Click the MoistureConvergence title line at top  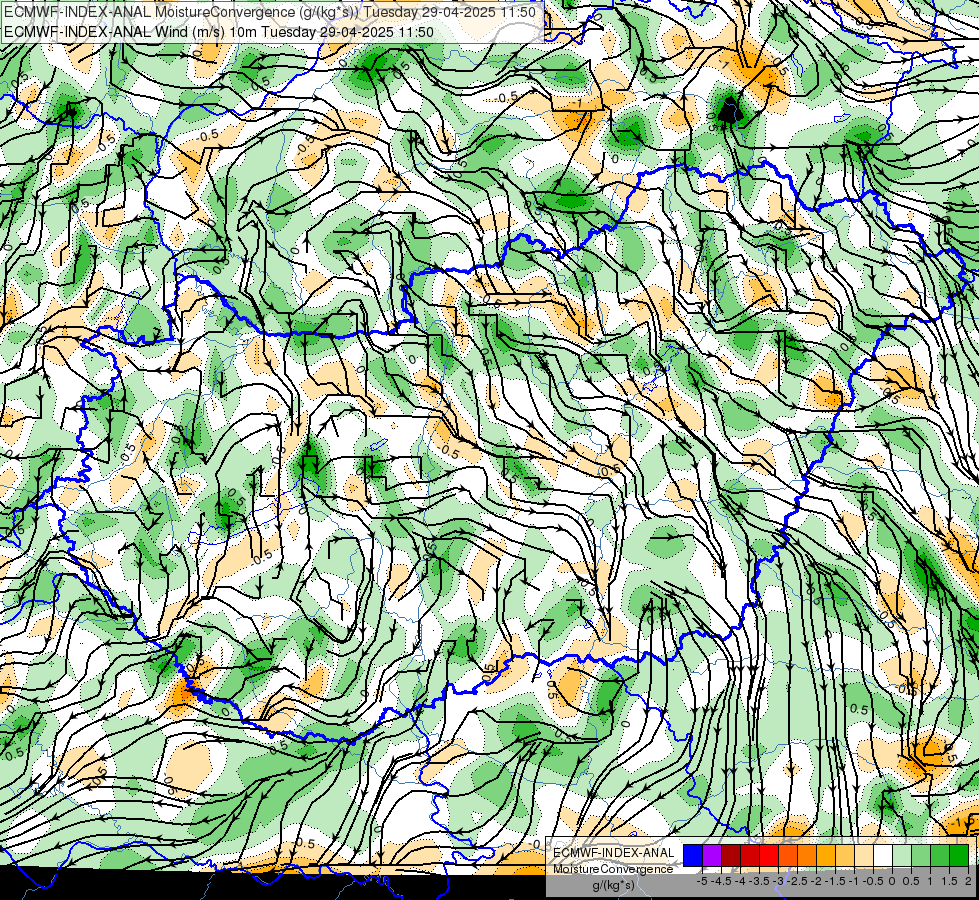tap(270, 12)
